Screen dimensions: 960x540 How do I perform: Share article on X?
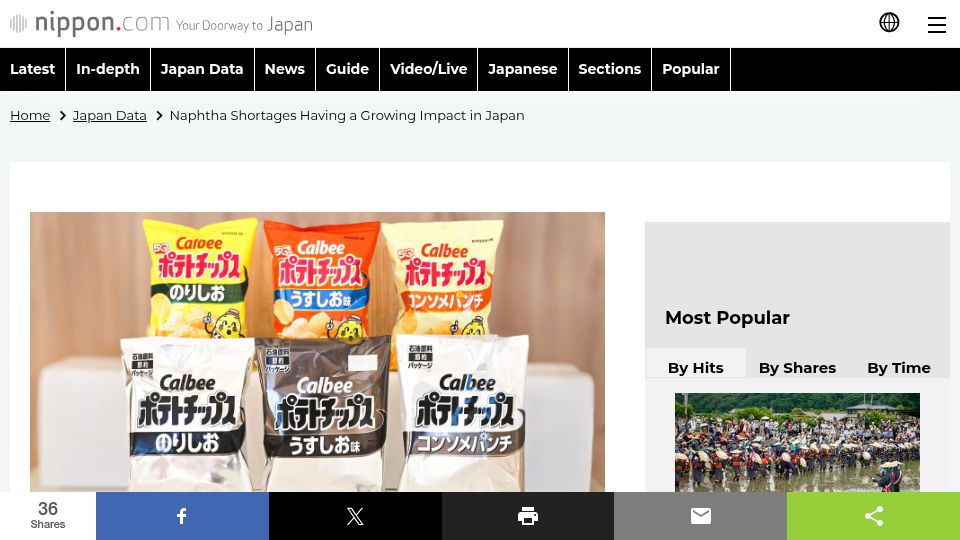355,516
